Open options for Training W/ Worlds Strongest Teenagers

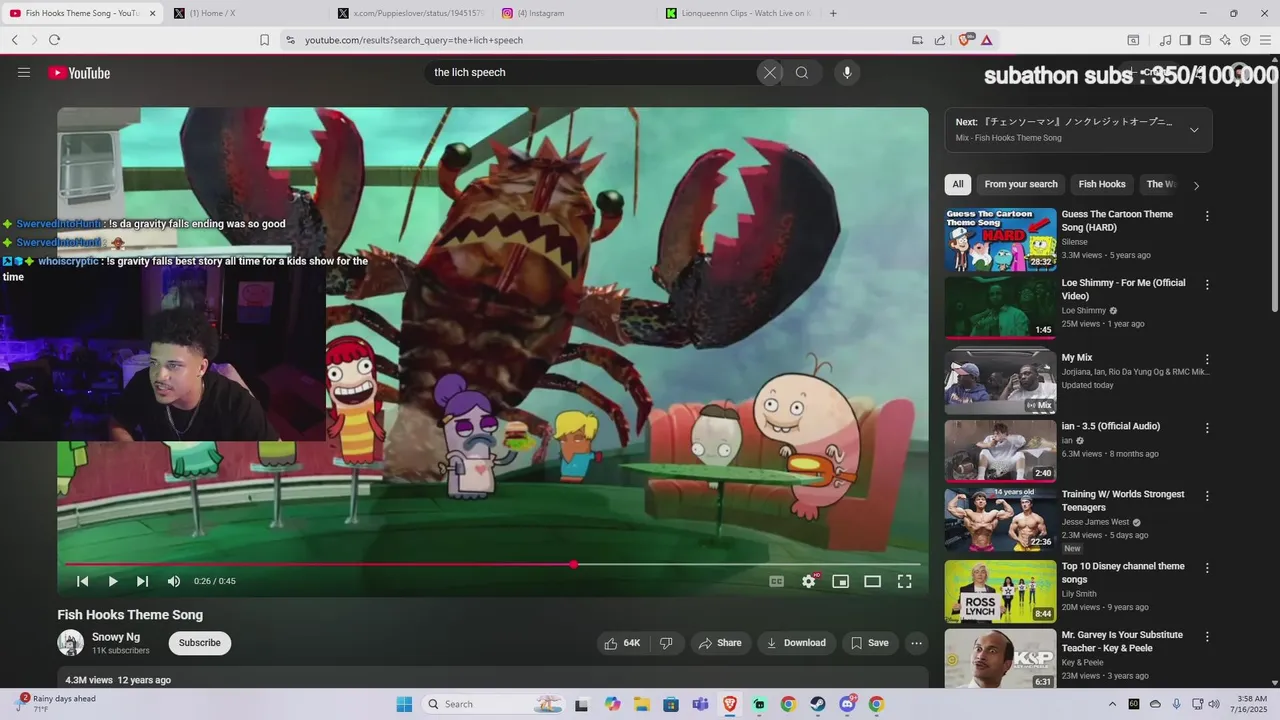click(x=1207, y=496)
